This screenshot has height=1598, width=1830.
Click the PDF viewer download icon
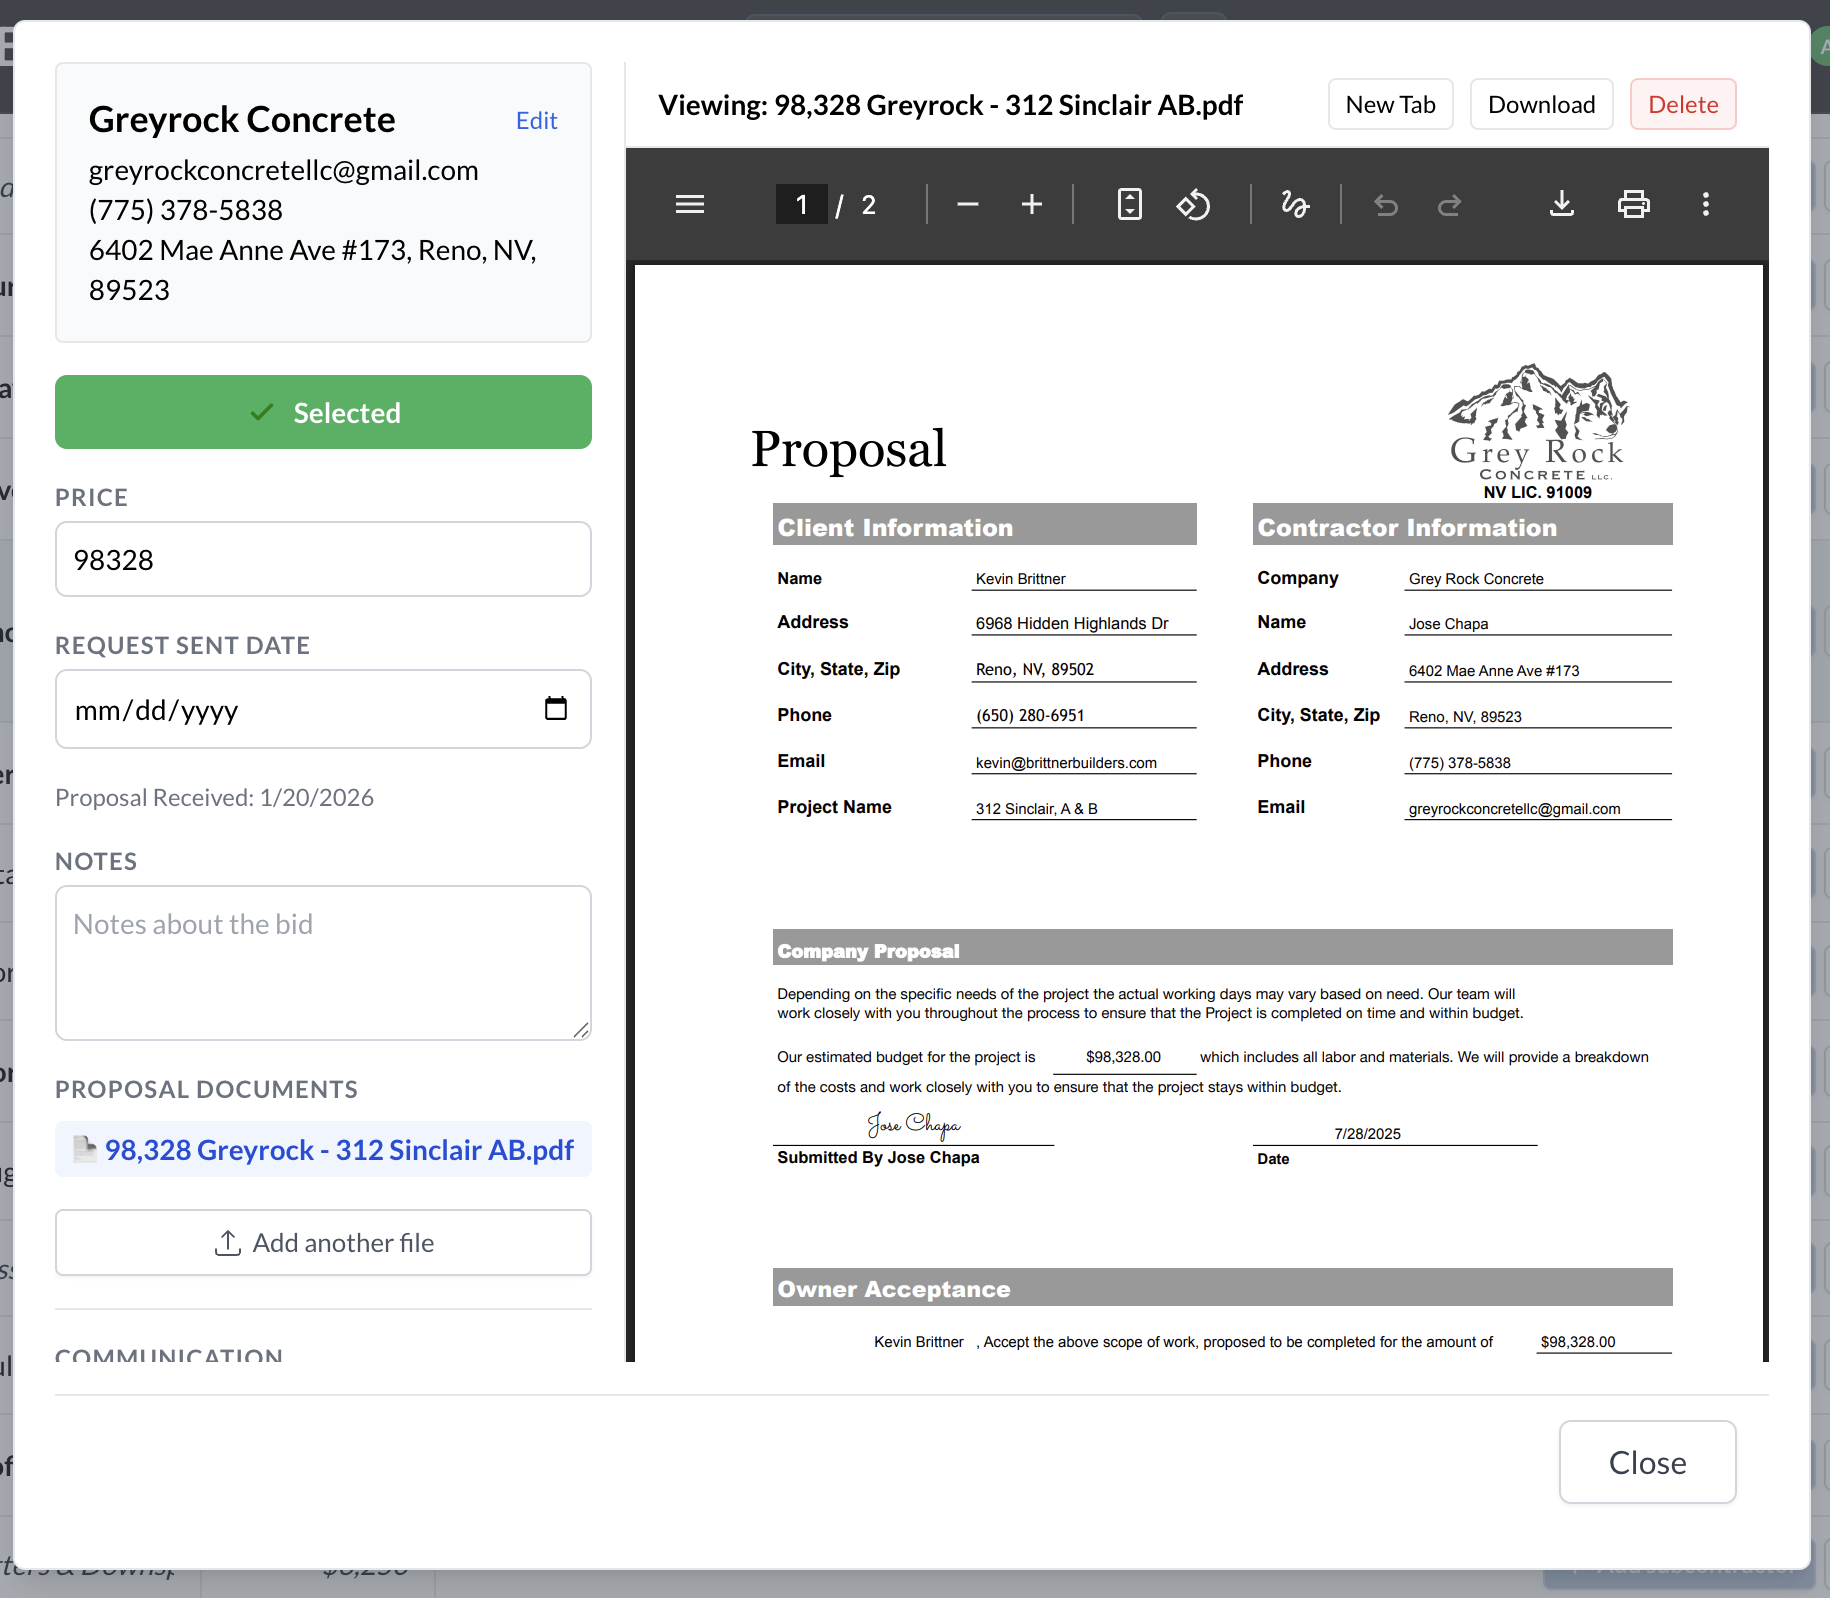1561,205
